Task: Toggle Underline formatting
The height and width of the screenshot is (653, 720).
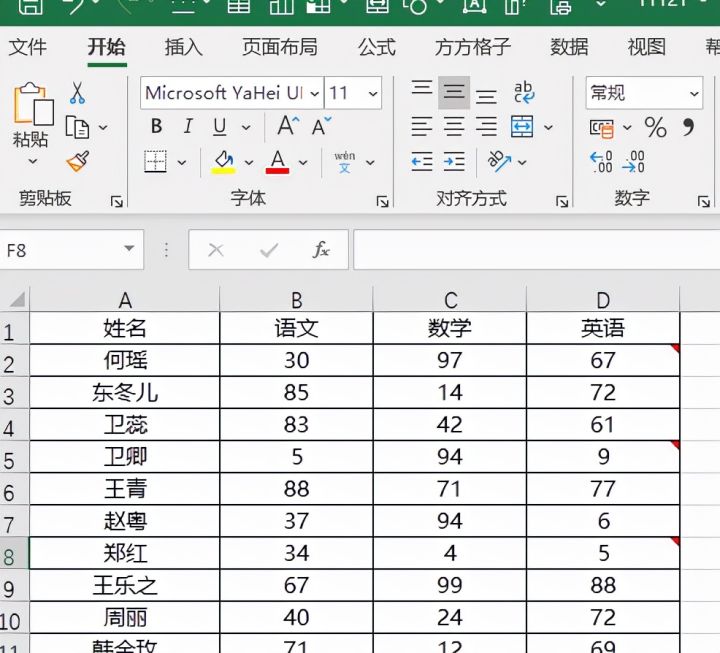Action: tap(220, 126)
